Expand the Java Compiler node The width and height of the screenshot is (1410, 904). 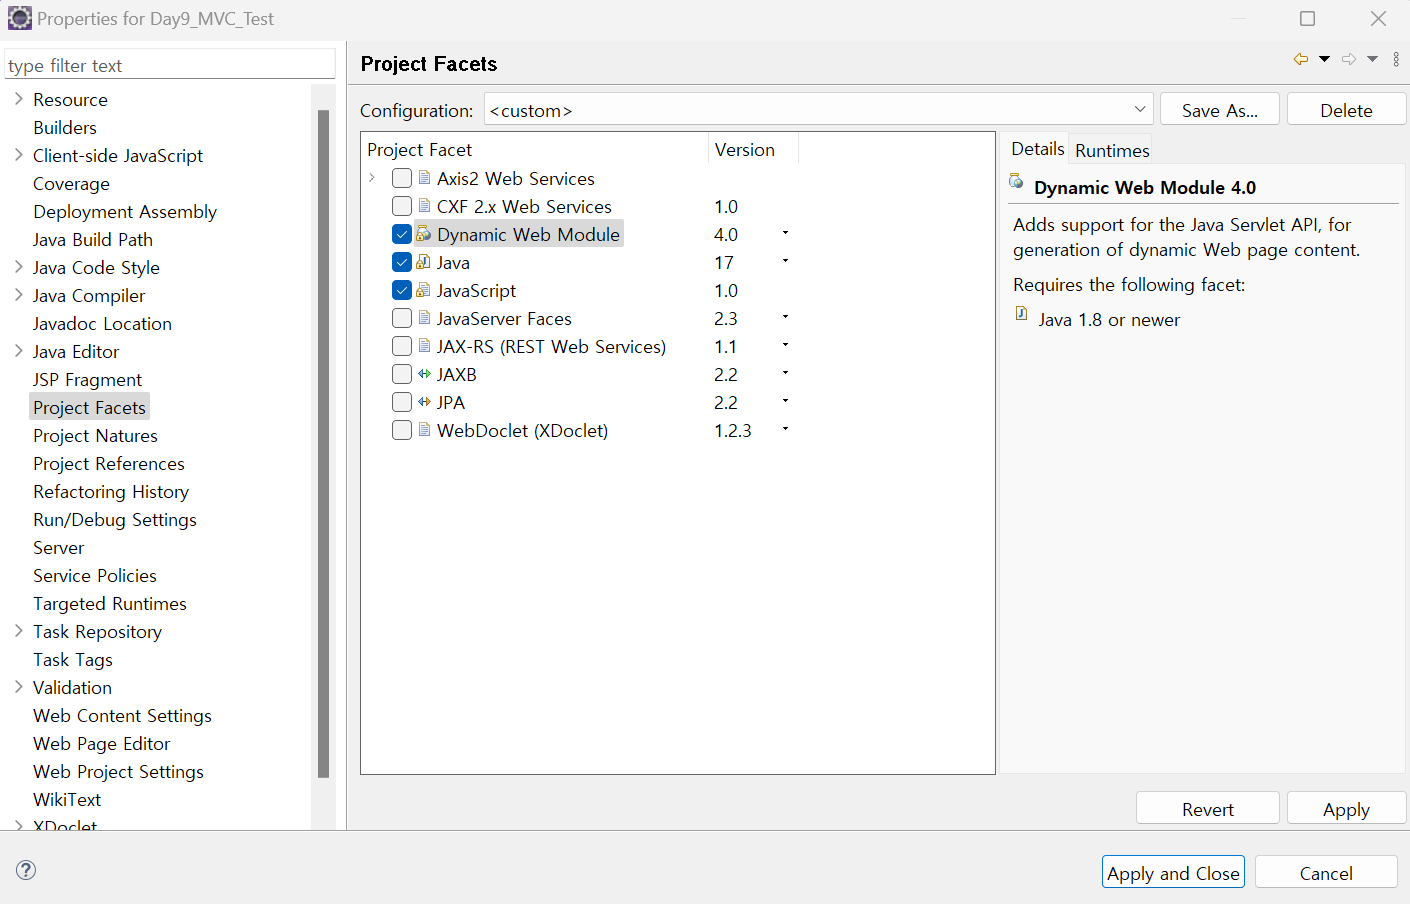point(18,295)
